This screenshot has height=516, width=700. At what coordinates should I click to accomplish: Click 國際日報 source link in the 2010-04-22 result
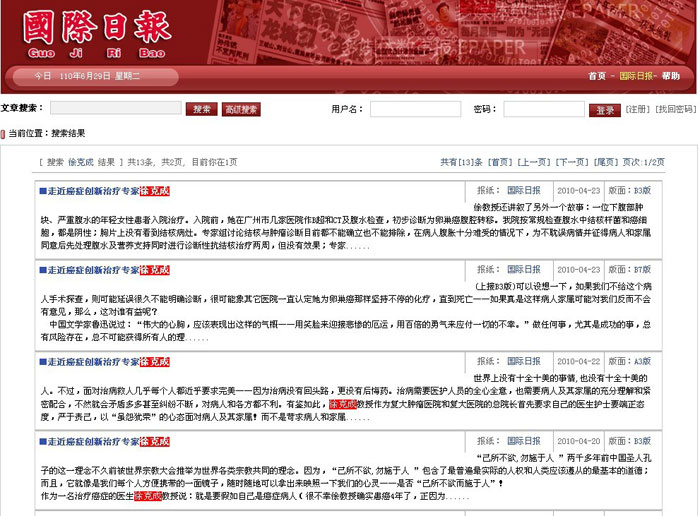523,361
